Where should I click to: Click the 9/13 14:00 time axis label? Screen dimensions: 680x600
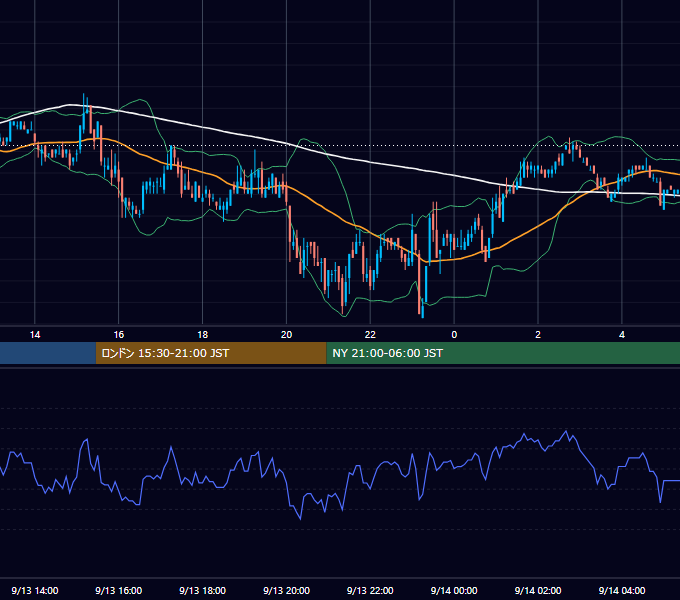[x=35, y=590]
